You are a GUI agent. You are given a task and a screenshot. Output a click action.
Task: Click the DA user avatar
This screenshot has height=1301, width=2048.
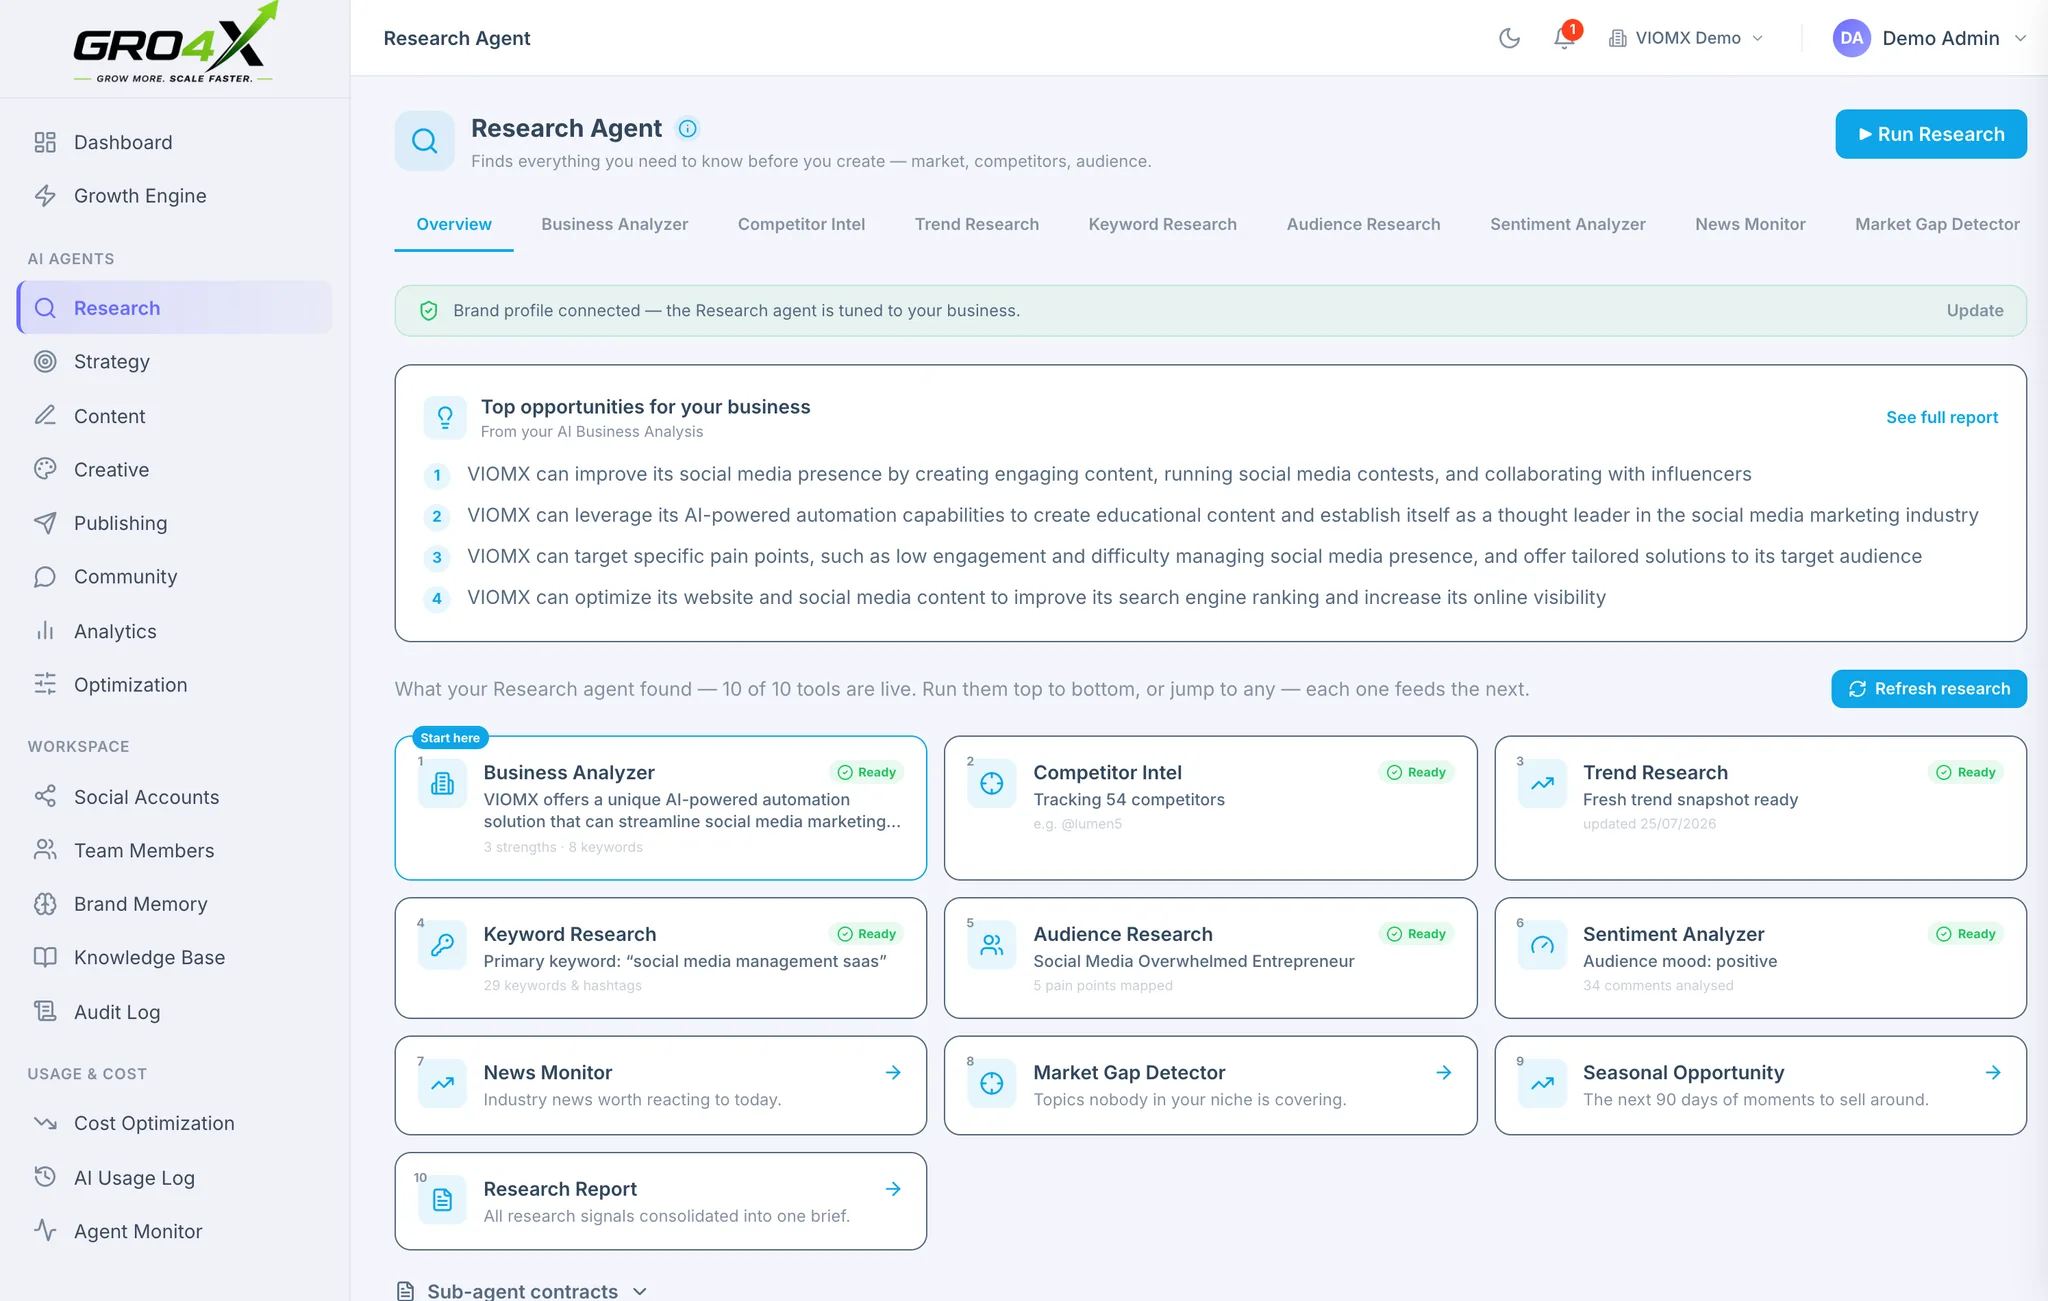pos(1851,38)
